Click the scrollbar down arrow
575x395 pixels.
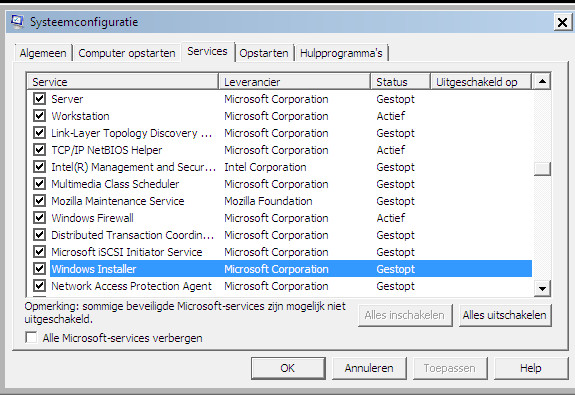[x=542, y=288]
